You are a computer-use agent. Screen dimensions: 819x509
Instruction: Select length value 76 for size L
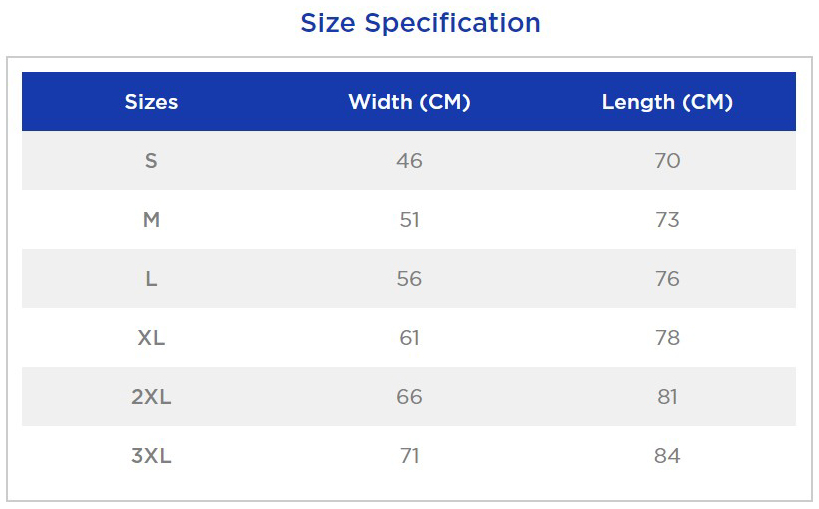(x=667, y=279)
